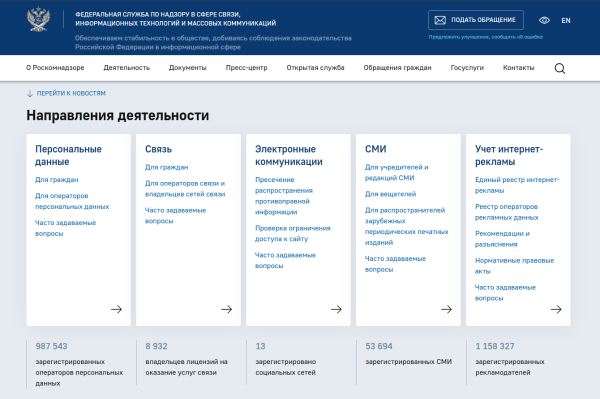Viewport: 600px width, 399px height.
Task: Click arrow icon in Учет интернет-рекламы card
Action: 556,309
